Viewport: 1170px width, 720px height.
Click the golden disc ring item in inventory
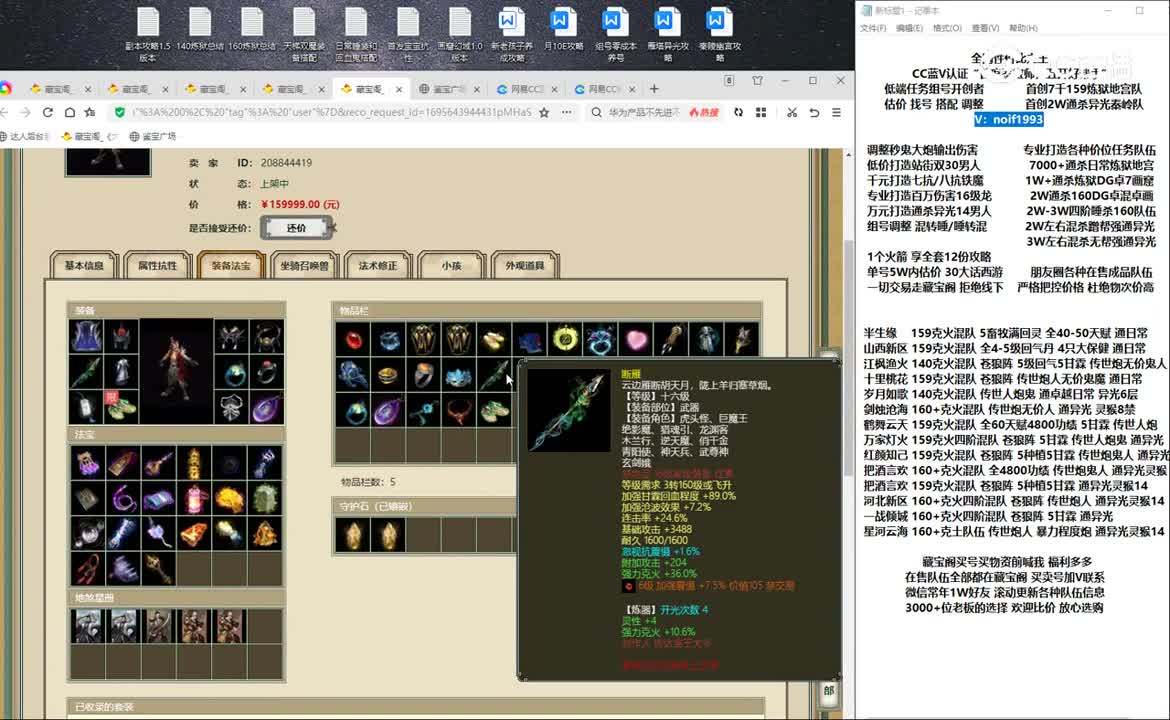coord(565,339)
